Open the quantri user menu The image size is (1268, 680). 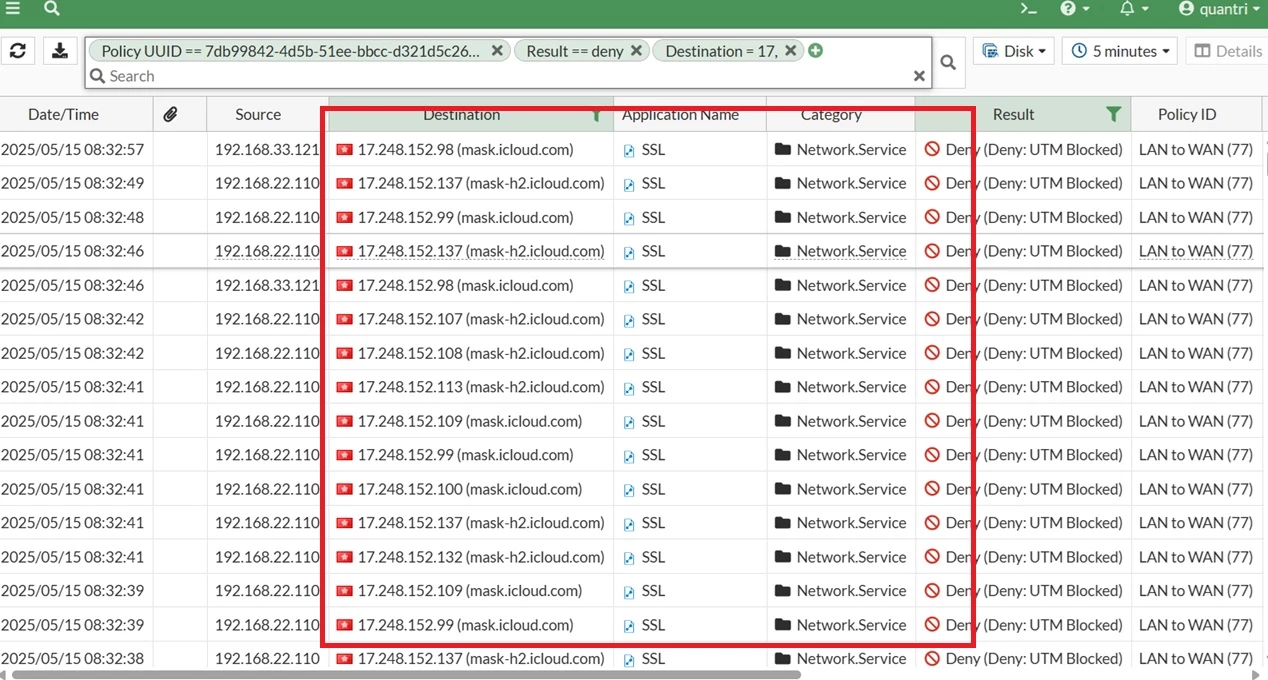[x=1219, y=8]
